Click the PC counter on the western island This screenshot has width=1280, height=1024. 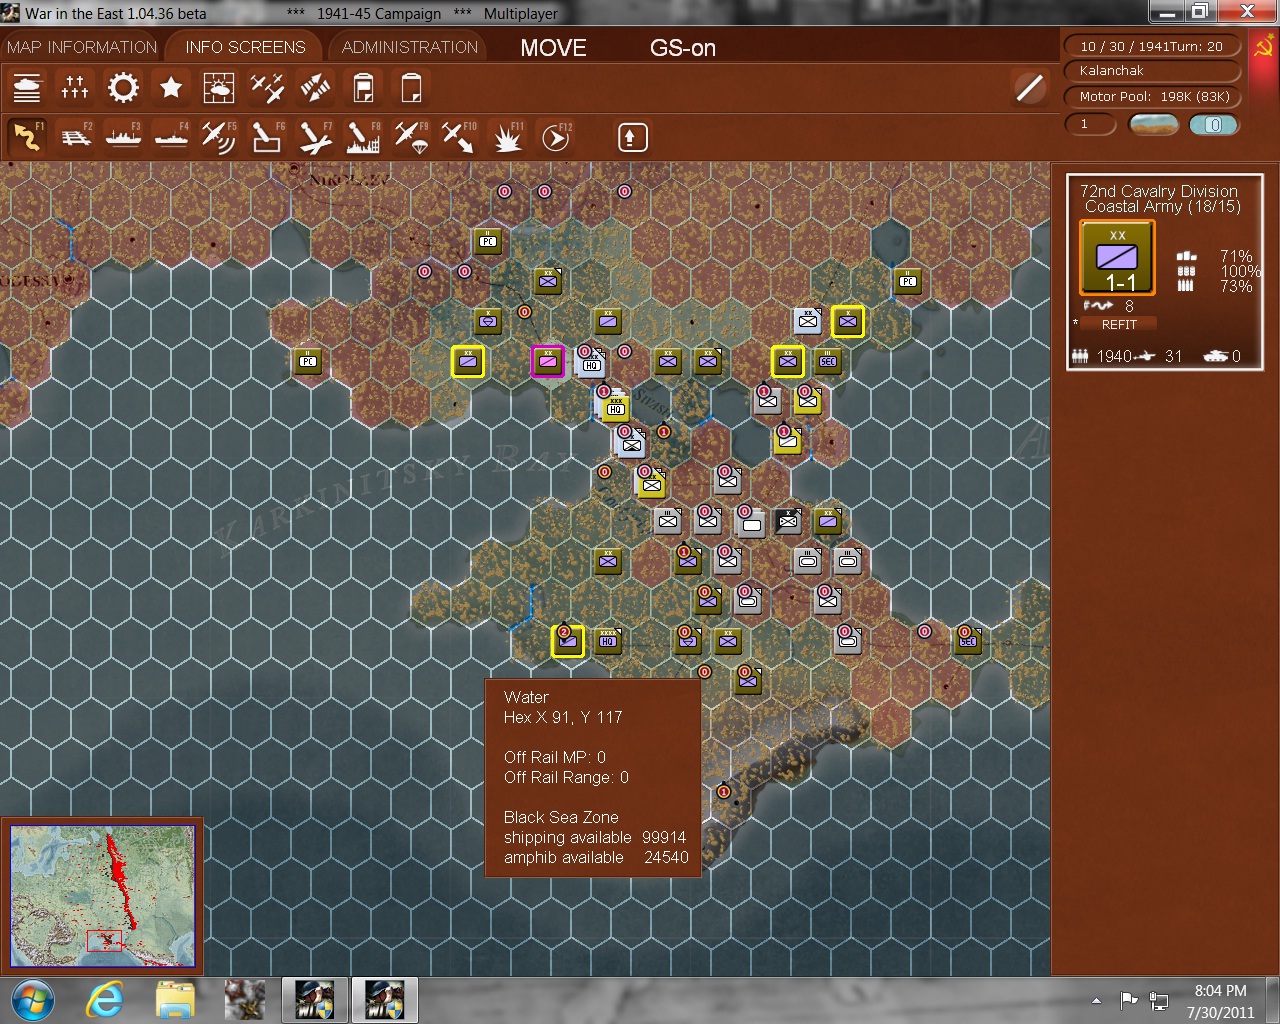click(x=307, y=361)
